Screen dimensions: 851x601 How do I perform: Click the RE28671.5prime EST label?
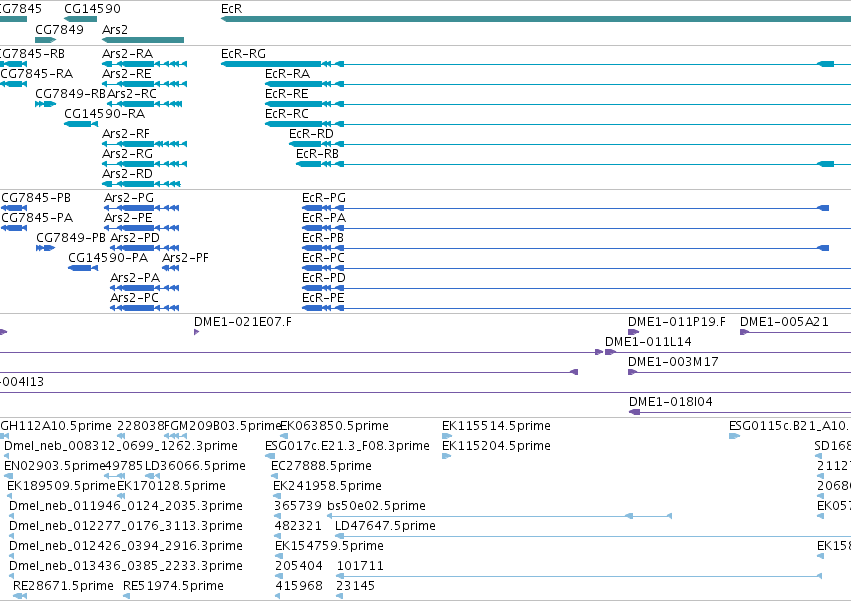click(x=63, y=587)
